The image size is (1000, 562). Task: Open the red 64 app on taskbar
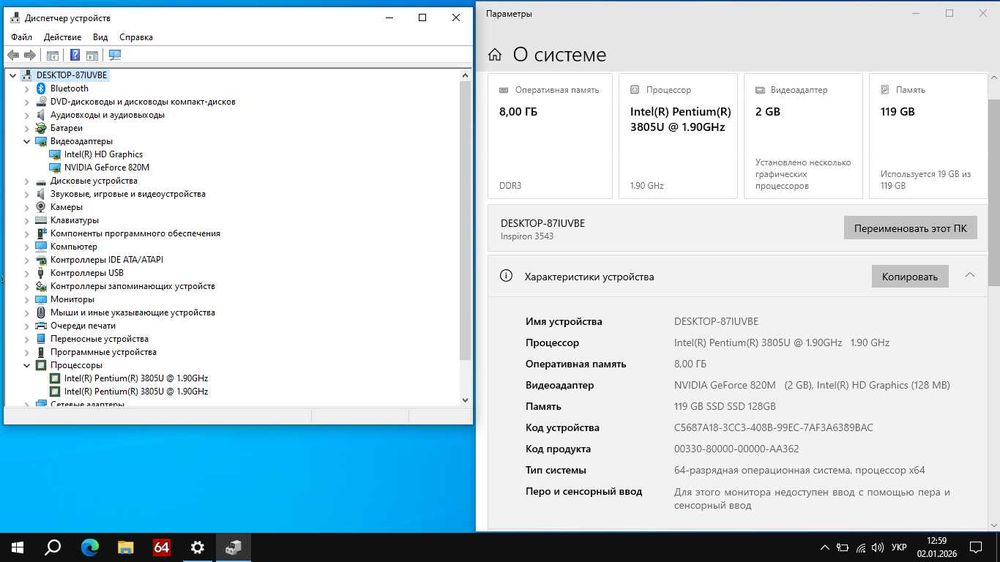(161, 547)
